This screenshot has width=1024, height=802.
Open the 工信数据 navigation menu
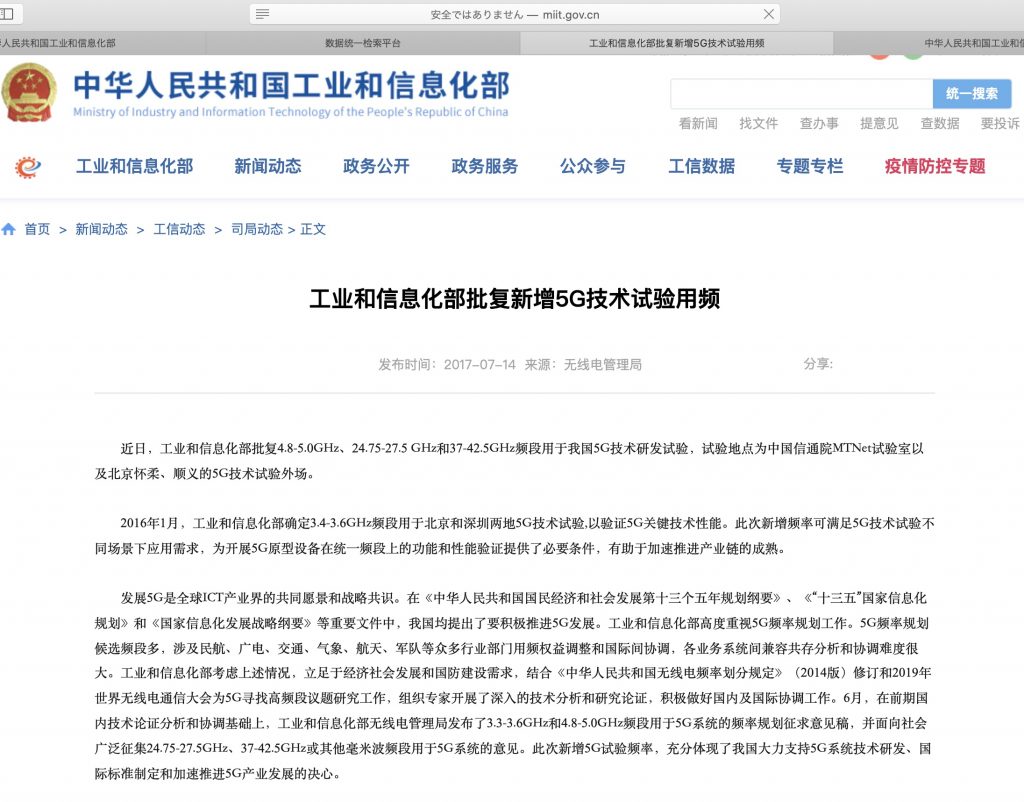pyautogui.click(x=701, y=167)
